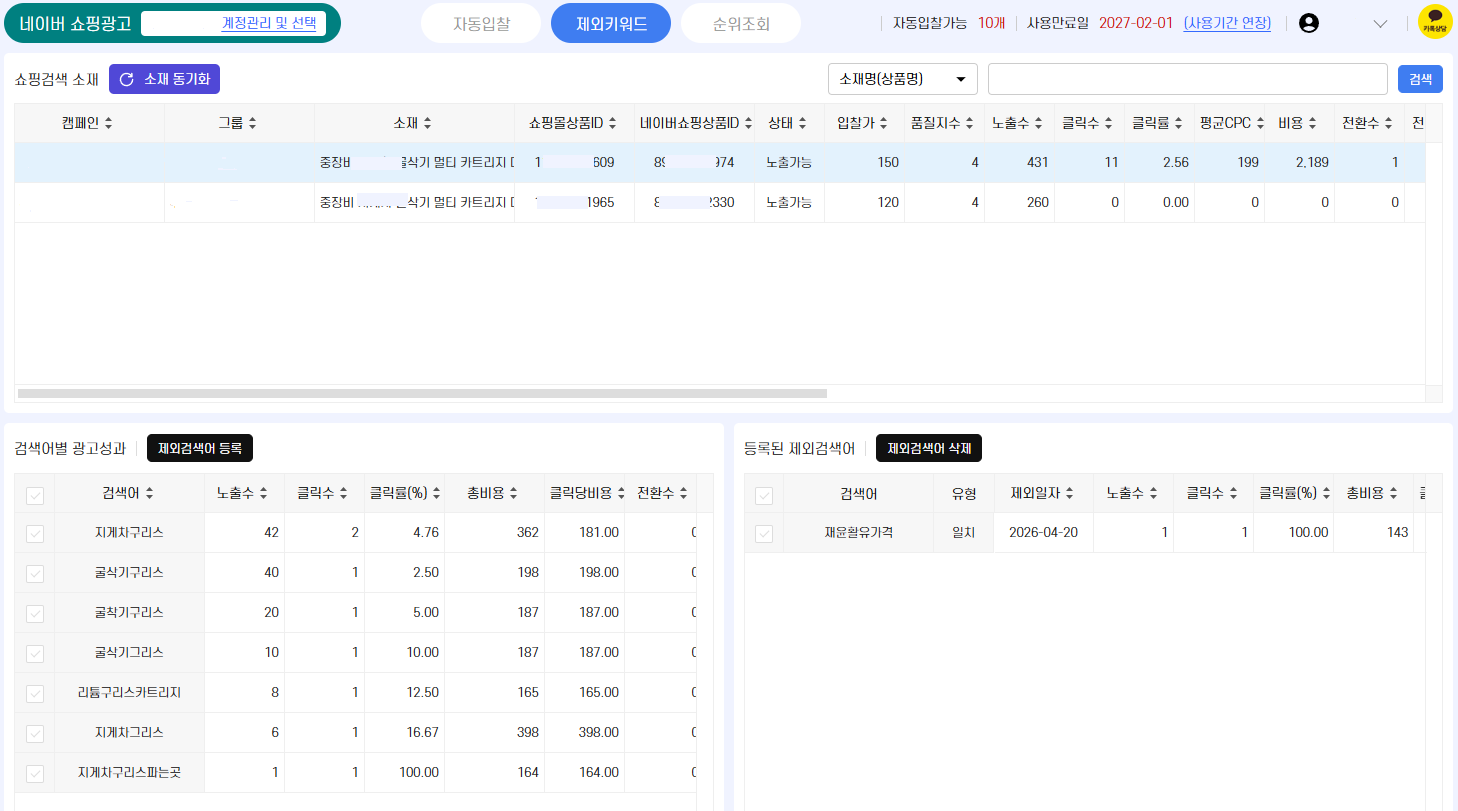Open the user profile icon
Image resolution: width=1458 pixels, height=811 pixels.
coord(1308,23)
